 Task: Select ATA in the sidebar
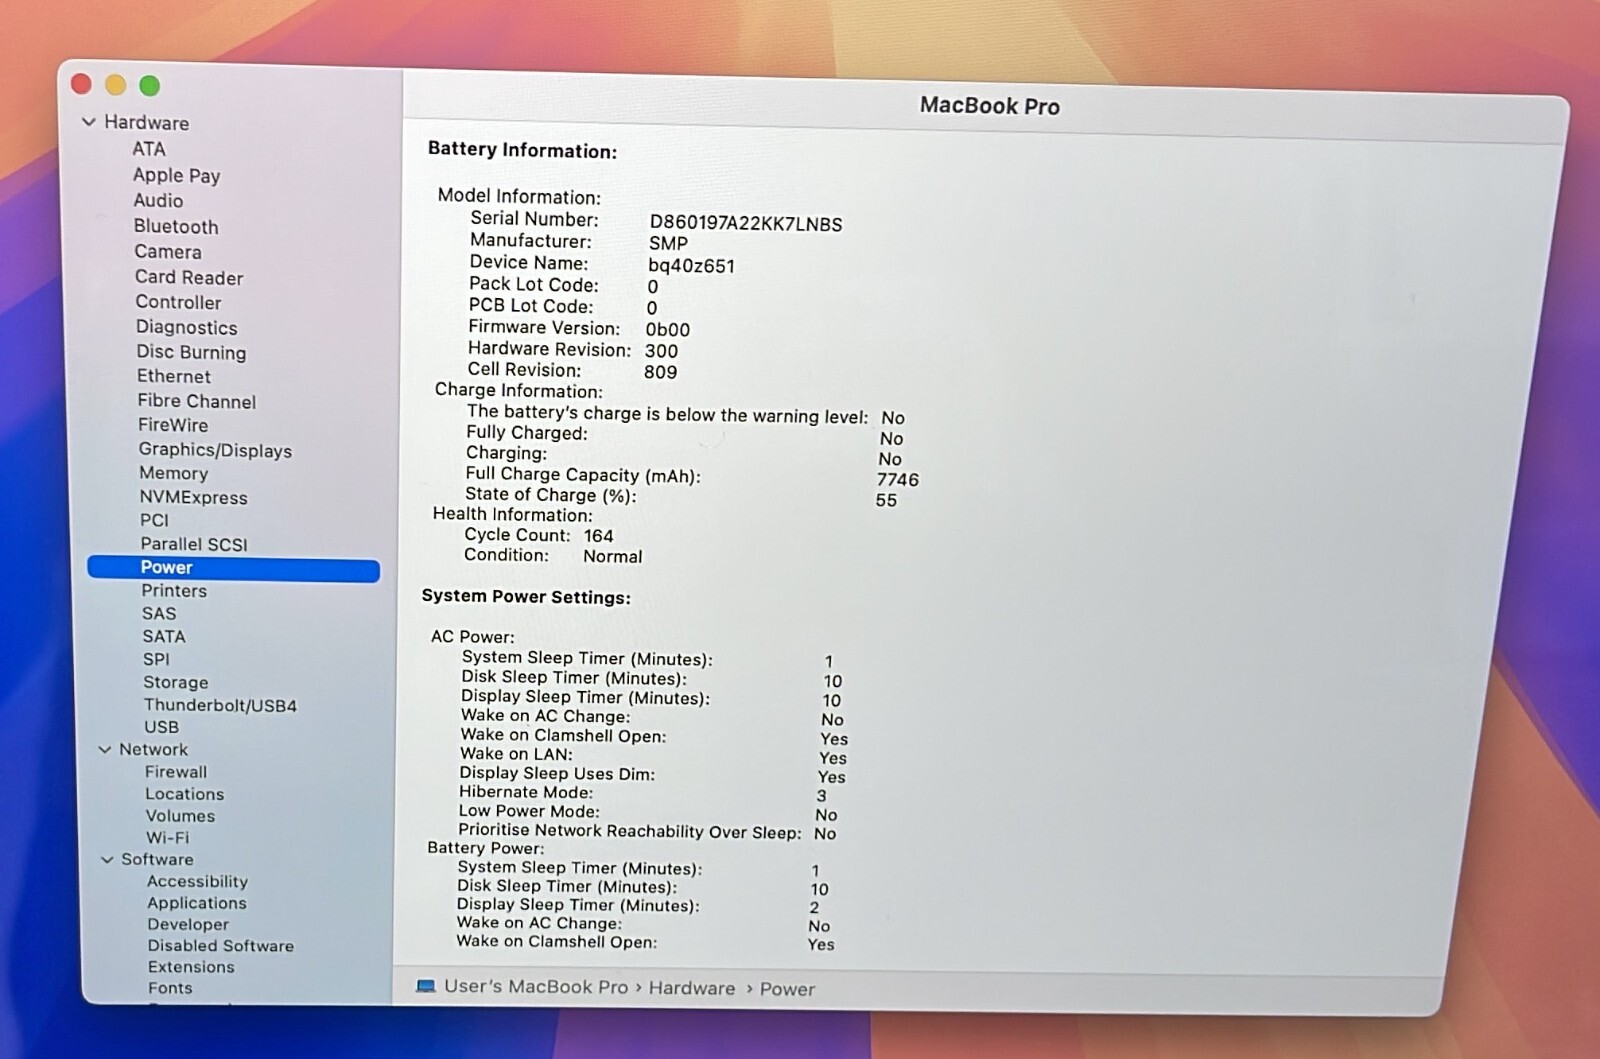click(149, 149)
